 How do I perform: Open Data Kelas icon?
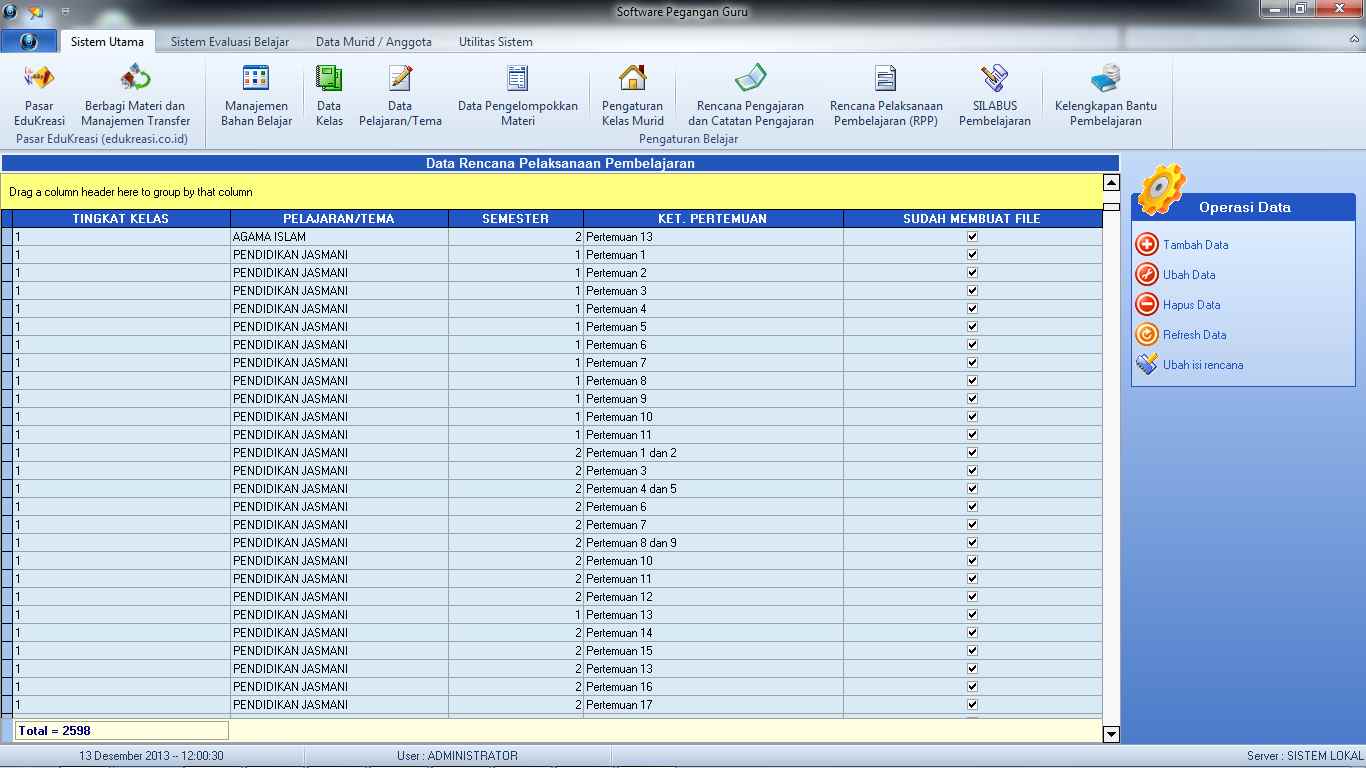pos(329,77)
